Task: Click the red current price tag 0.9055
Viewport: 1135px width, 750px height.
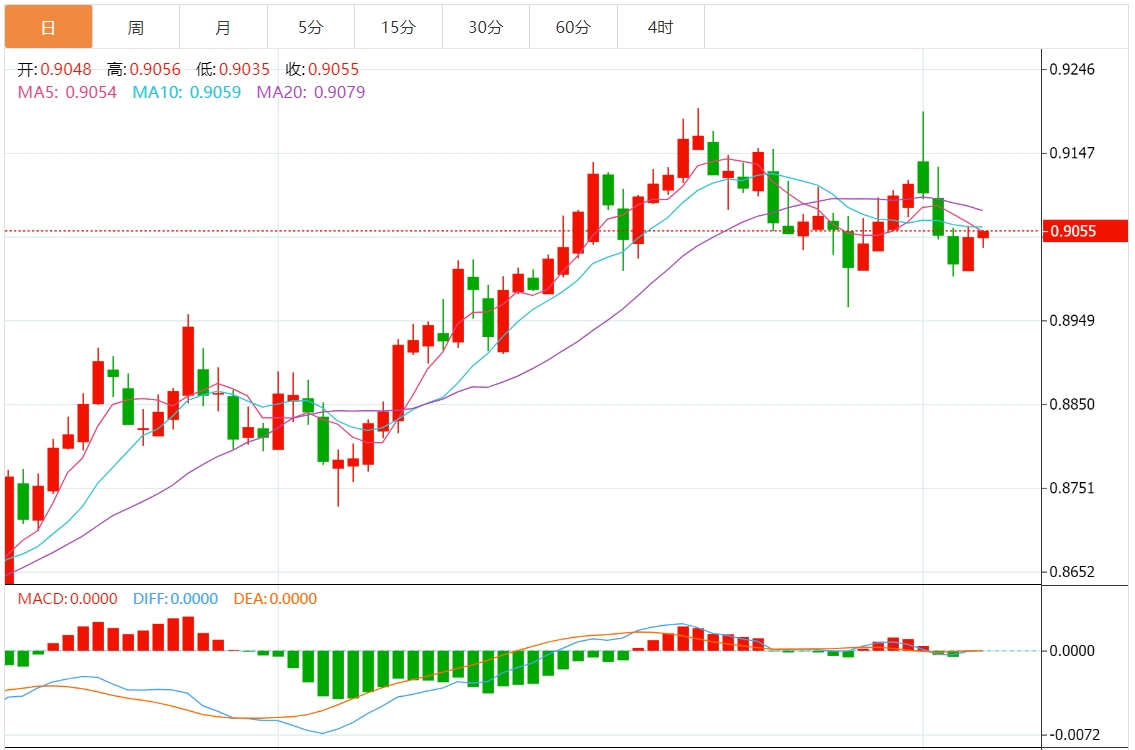Action: click(1085, 231)
